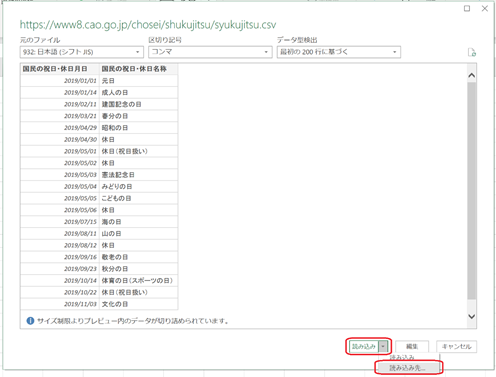This screenshot has height=377, width=496.
Task: Click the cell 2019/01/14
Action: (60, 92)
